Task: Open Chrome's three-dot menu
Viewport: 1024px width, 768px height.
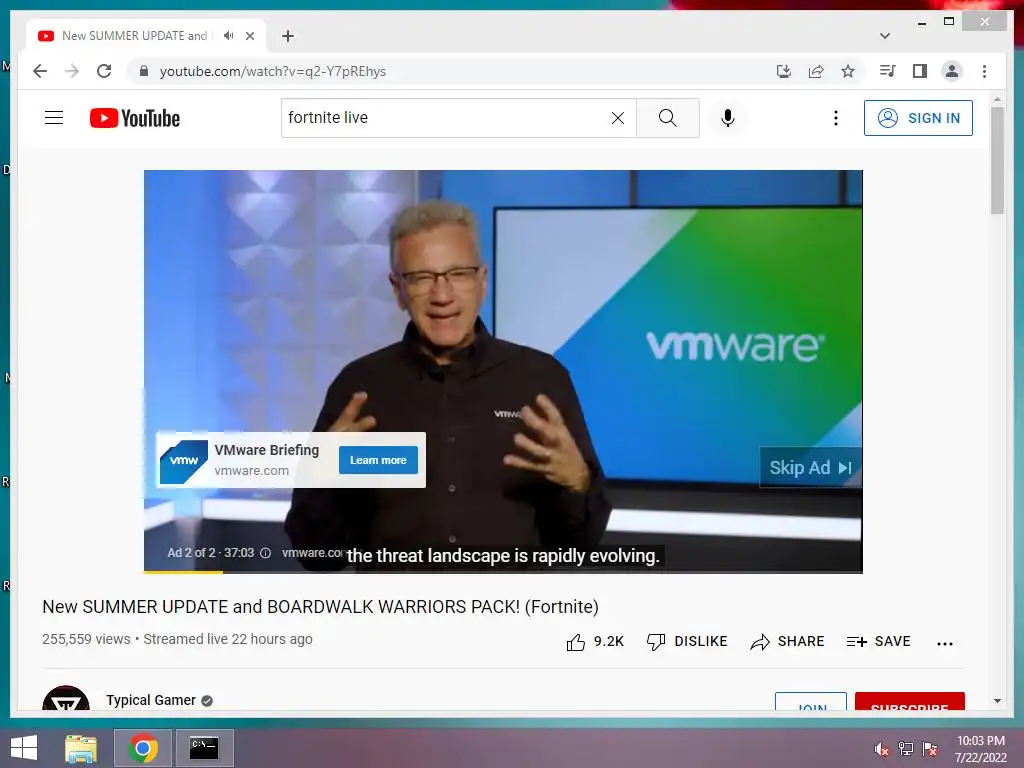Action: tap(984, 71)
